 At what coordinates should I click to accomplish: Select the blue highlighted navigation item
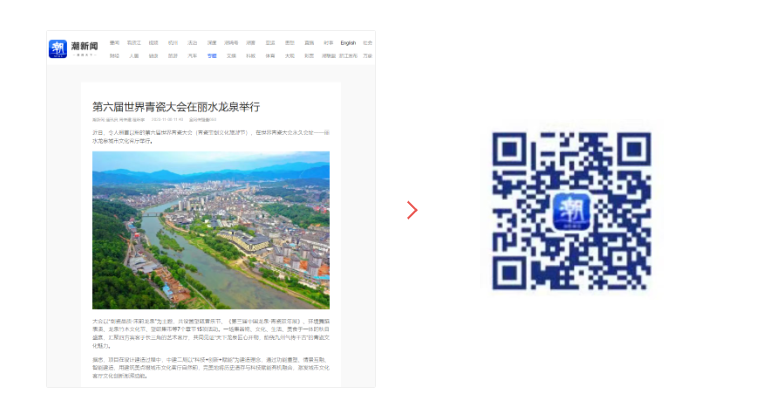(212, 56)
